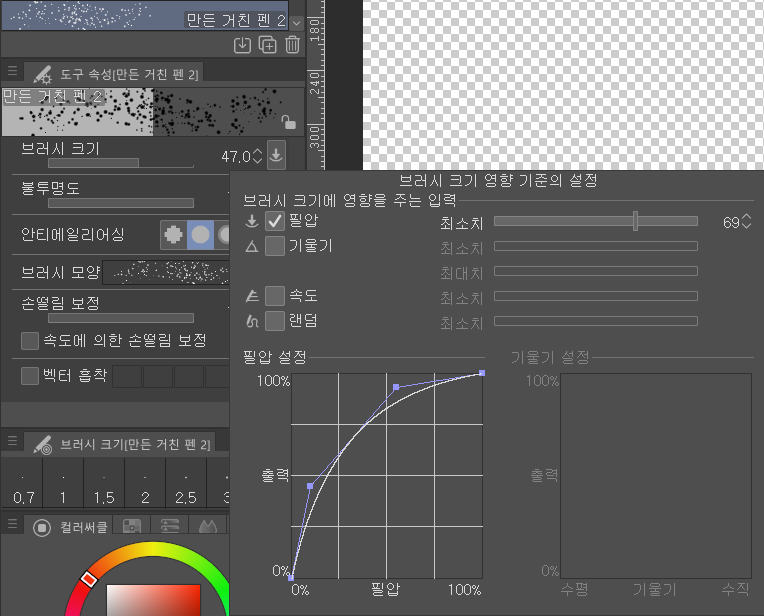Switch to the intermediate color tab icon
The width and height of the screenshot is (764, 616).
pyautogui.click(x=208, y=525)
